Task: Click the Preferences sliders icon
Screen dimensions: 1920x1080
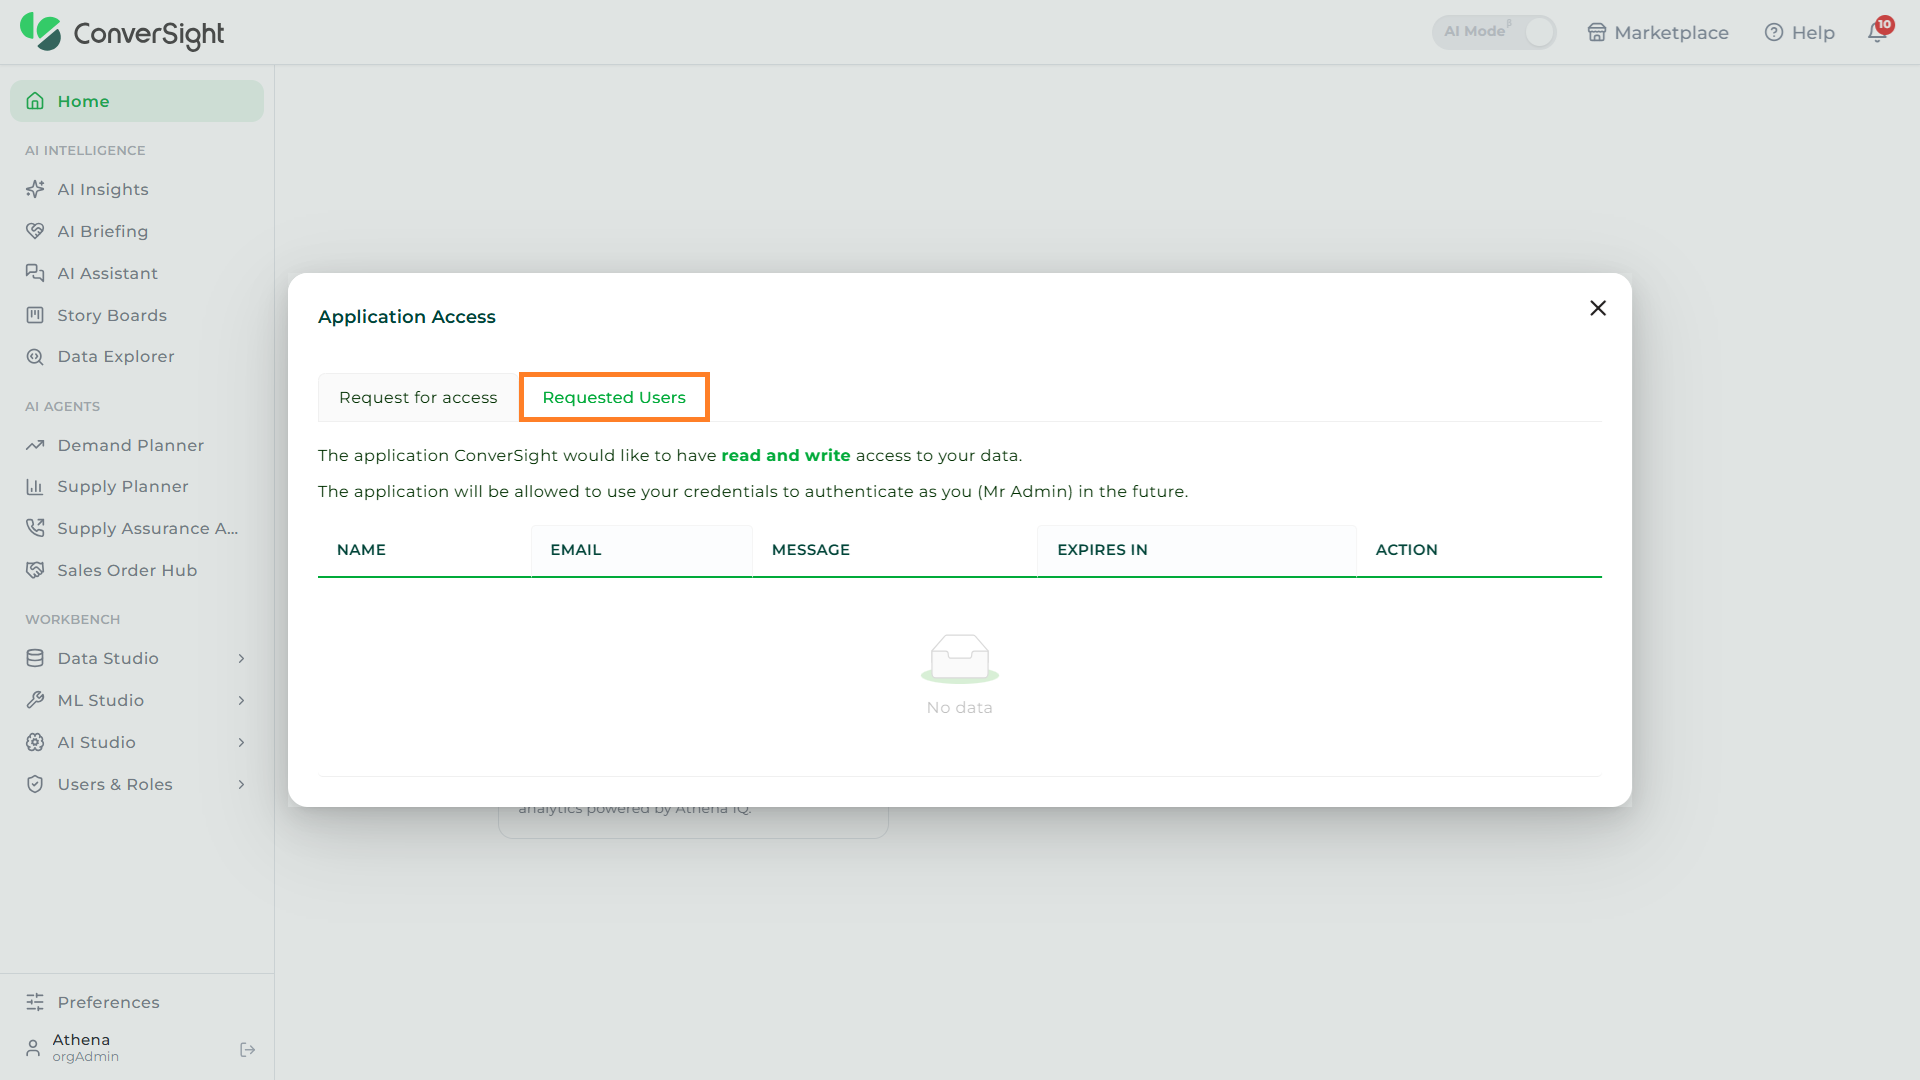Action: pyautogui.click(x=35, y=1002)
